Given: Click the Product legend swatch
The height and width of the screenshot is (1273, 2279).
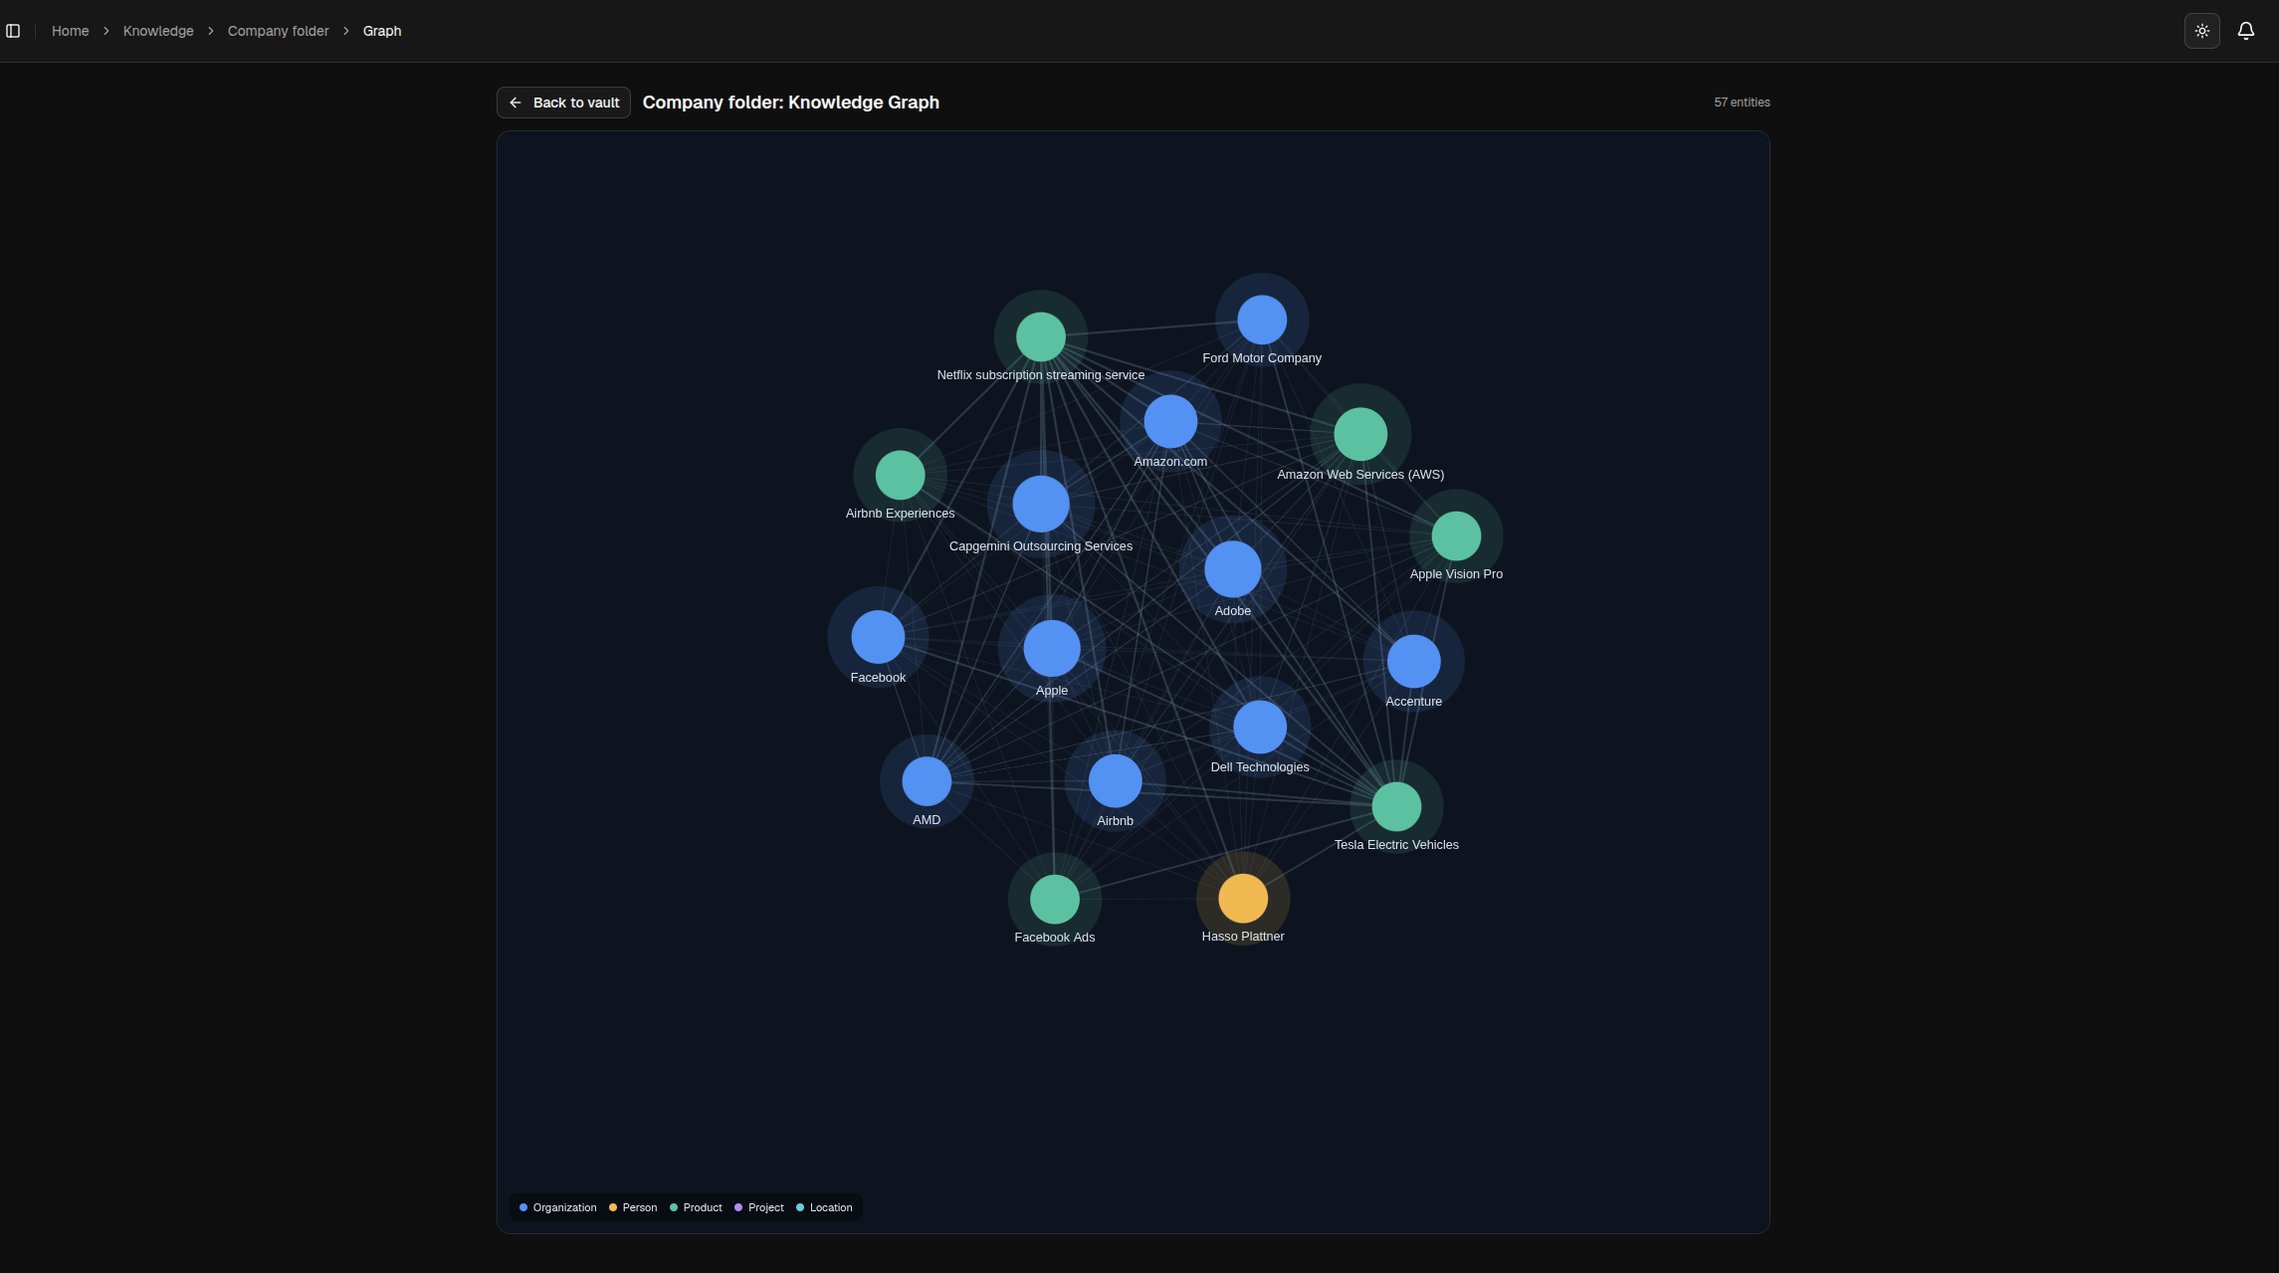Looking at the screenshot, I should pyautogui.click(x=673, y=1207).
